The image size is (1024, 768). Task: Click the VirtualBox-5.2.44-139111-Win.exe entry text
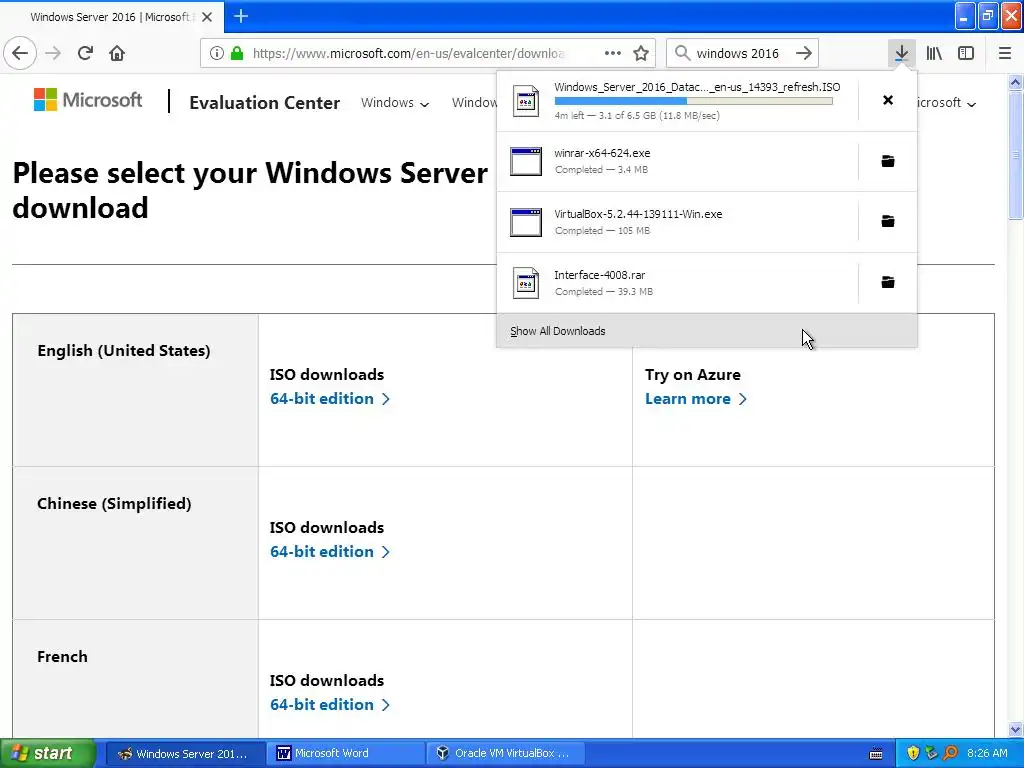[638, 214]
